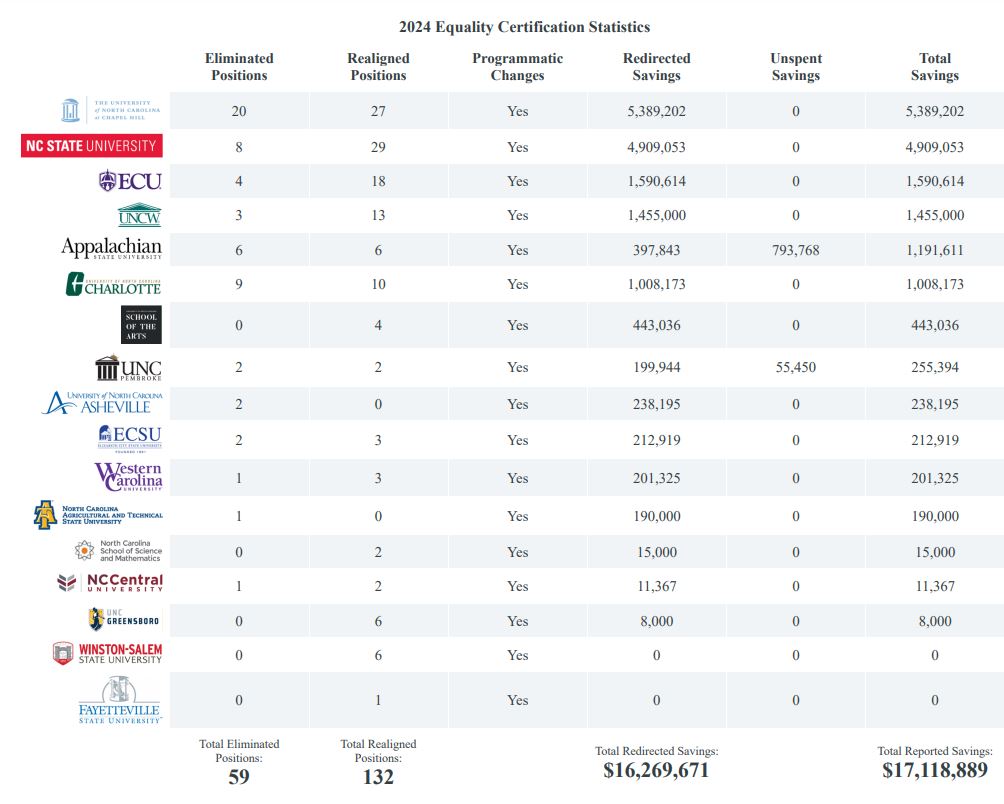Click the UNC Chapel Hill logo
The width and height of the screenshot is (1004, 804).
[110, 111]
